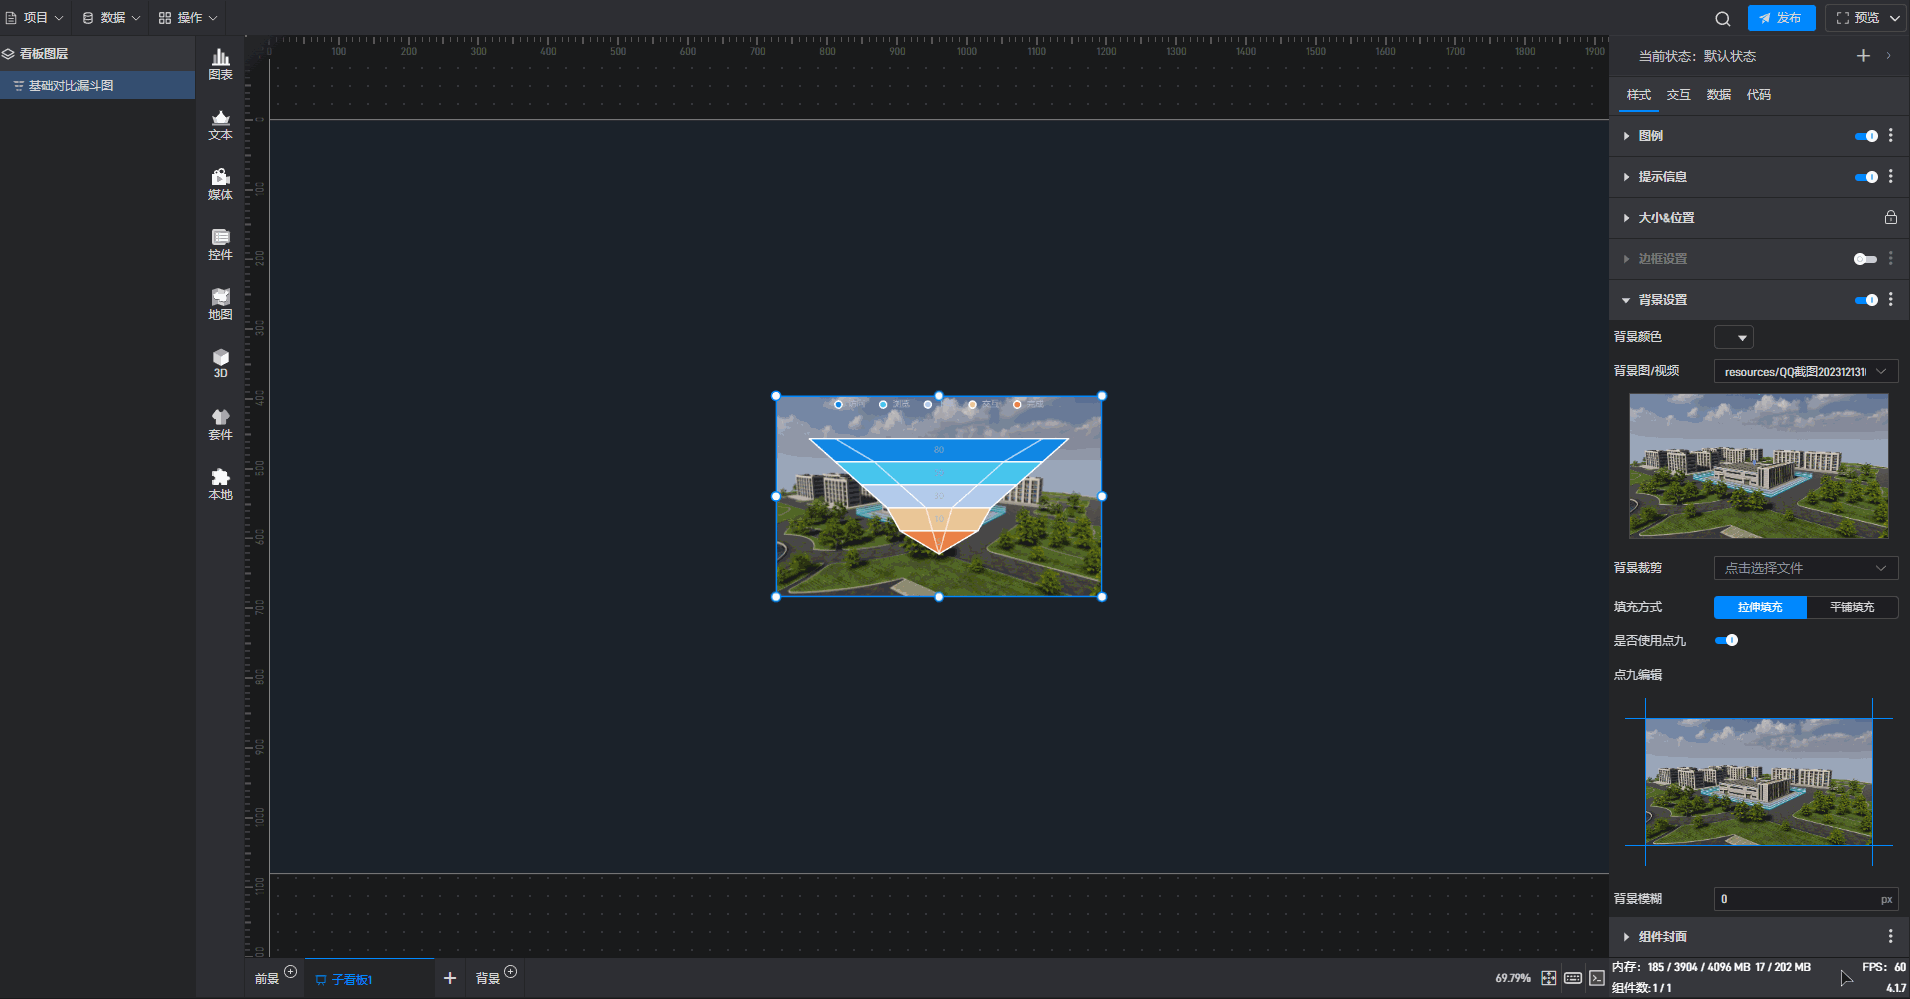Open the 背景裁剪 file dropdown
The height and width of the screenshot is (999, 1910).
coord(1805,568)
